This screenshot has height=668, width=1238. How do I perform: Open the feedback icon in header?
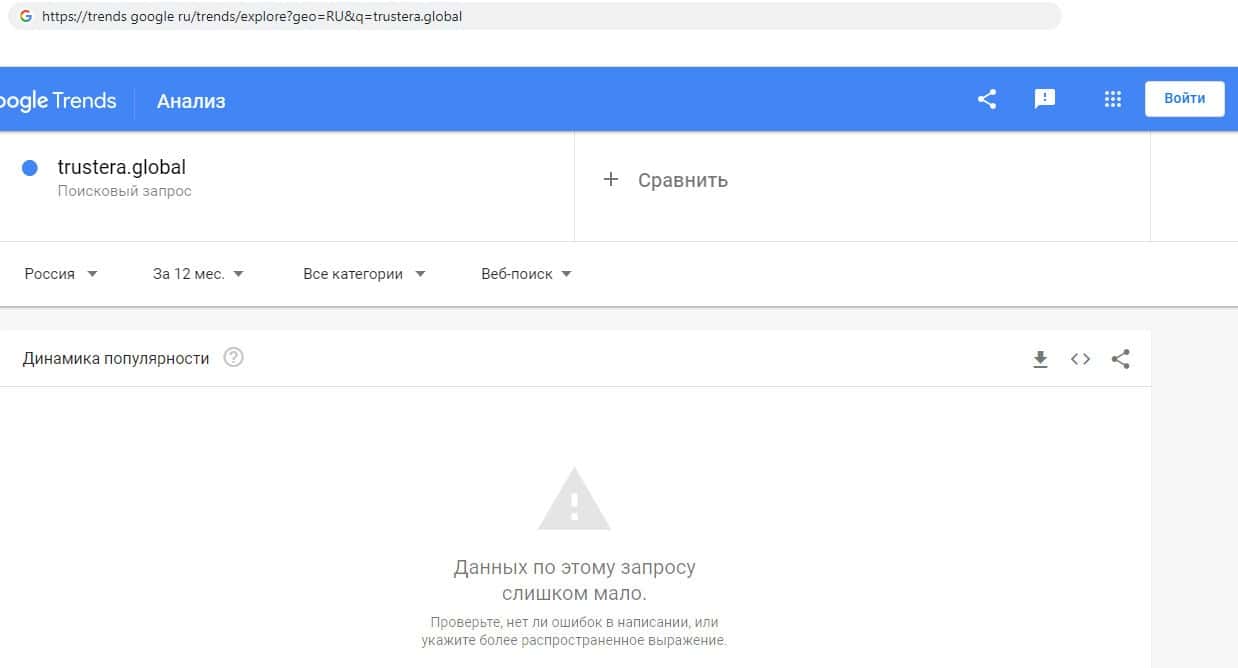tap(1045, 99)
